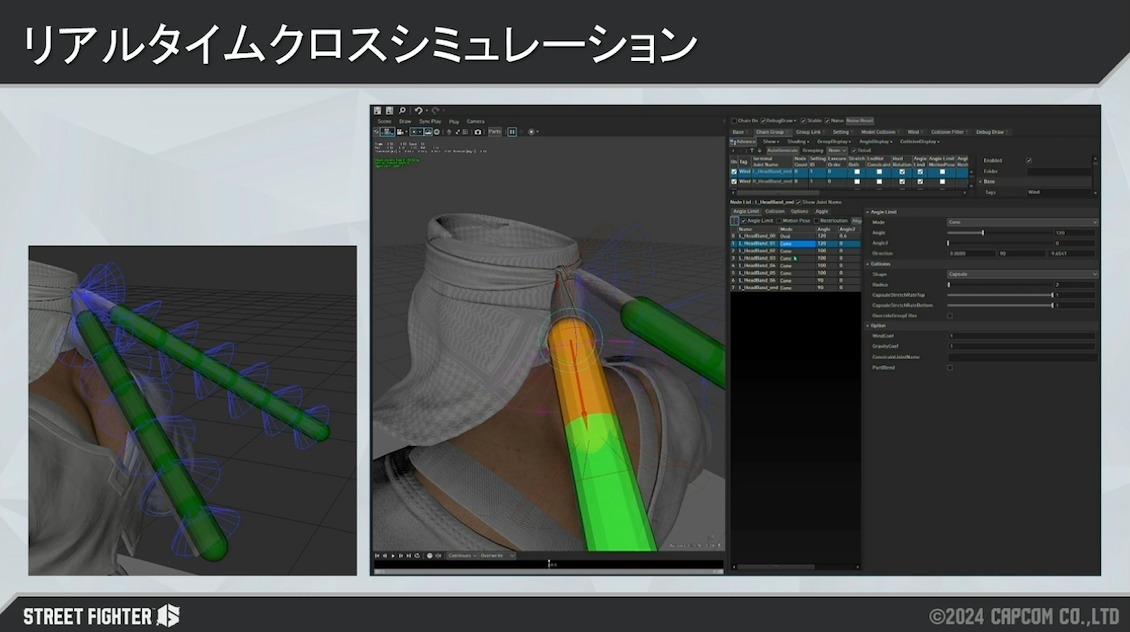1130x632 pixels.
Task: Click the Noise Reset button
Action: [x=860, y=121]
